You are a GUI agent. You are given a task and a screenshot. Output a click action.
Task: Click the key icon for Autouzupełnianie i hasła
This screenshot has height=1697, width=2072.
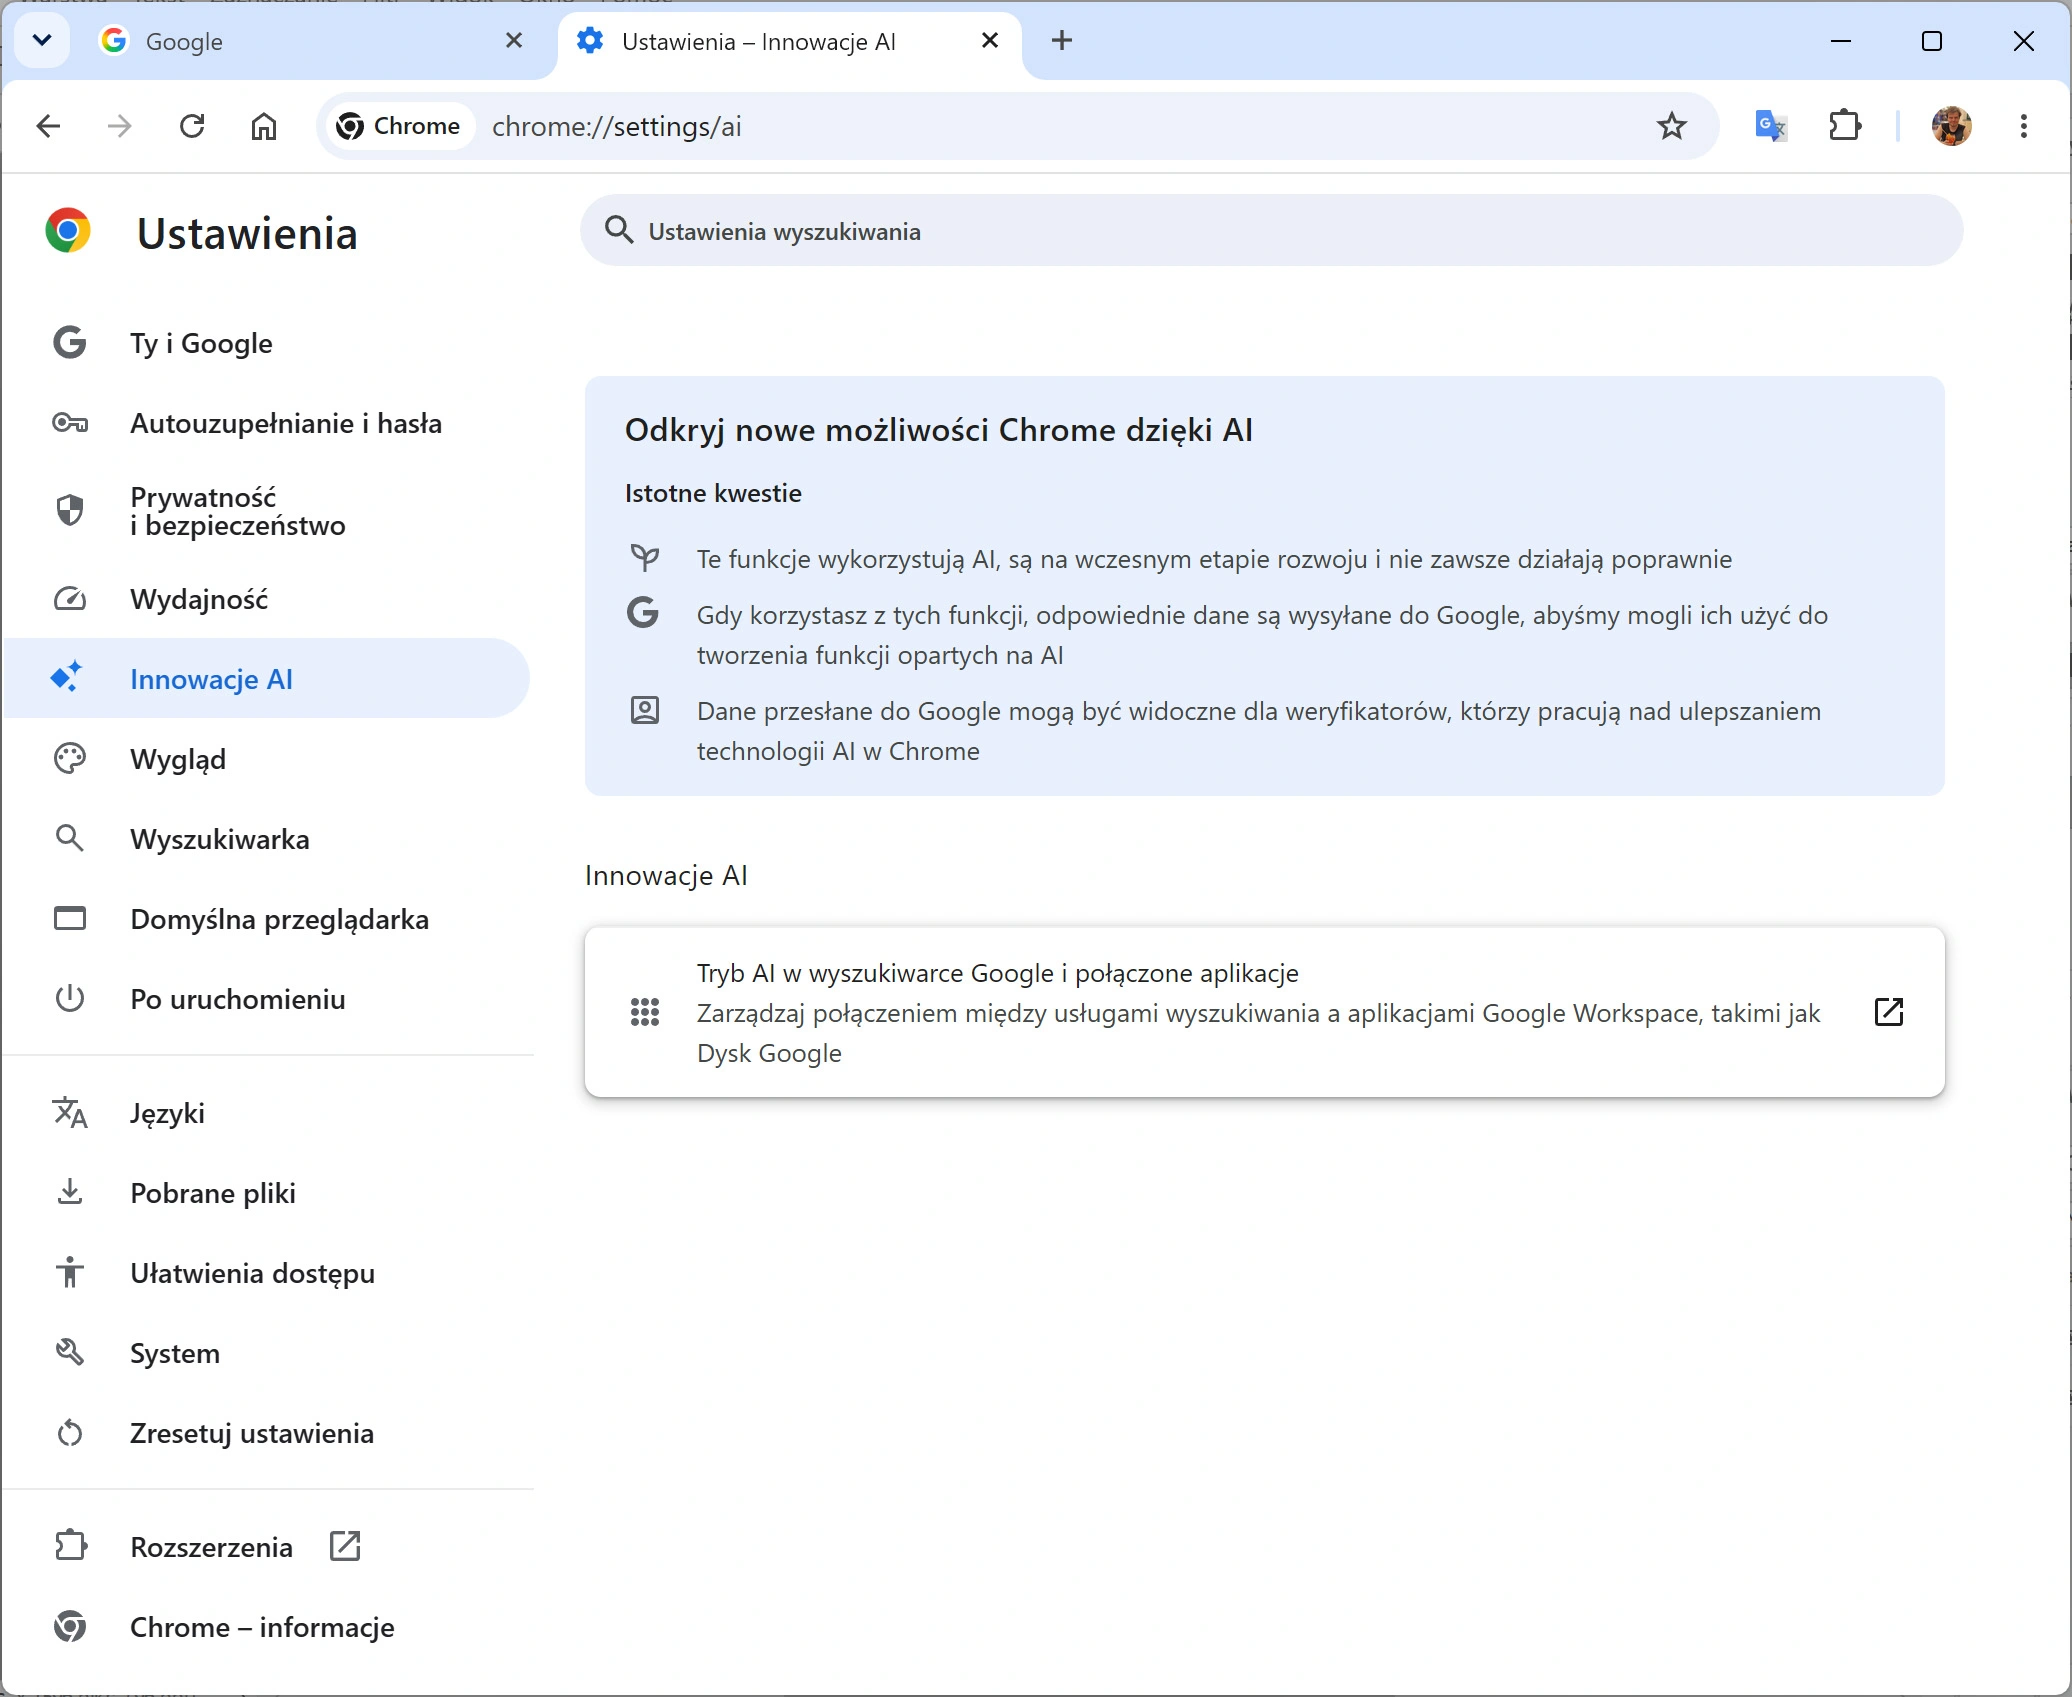pos(69,423)
